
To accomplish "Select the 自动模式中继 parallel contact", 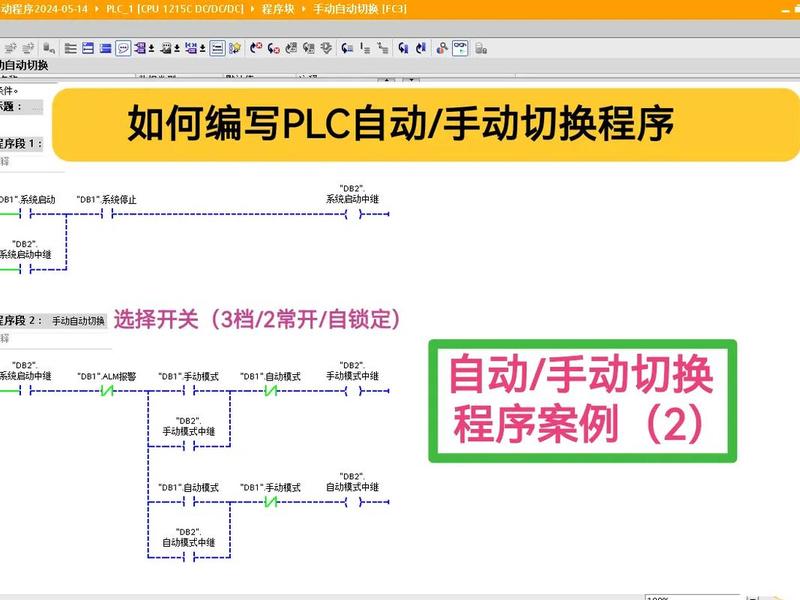I will pyautogui.click(x=188, y=557).
